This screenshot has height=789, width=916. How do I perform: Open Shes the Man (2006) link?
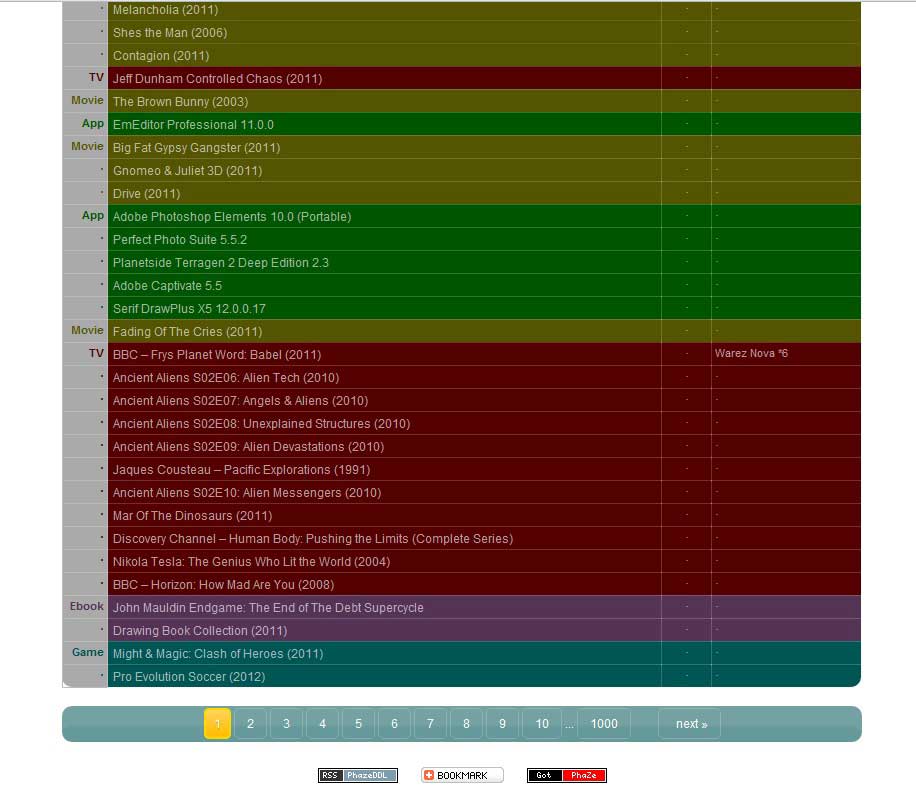170,33
